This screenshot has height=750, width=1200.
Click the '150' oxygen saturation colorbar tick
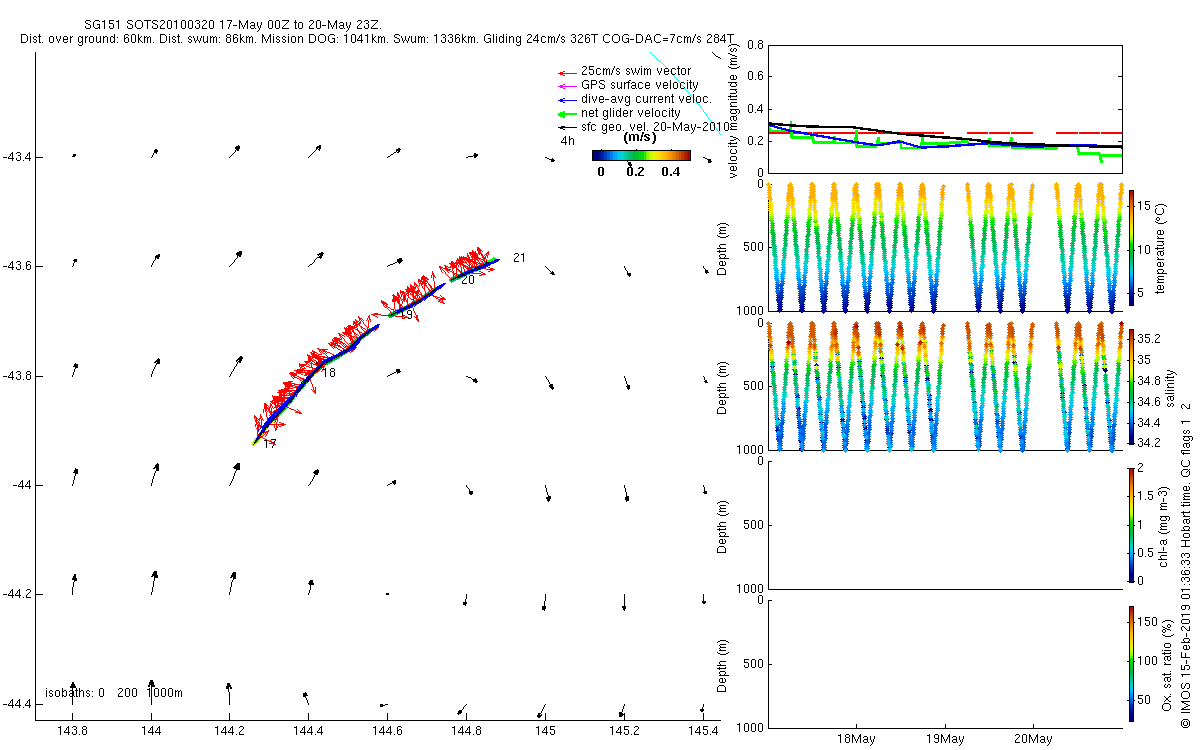1149,622
